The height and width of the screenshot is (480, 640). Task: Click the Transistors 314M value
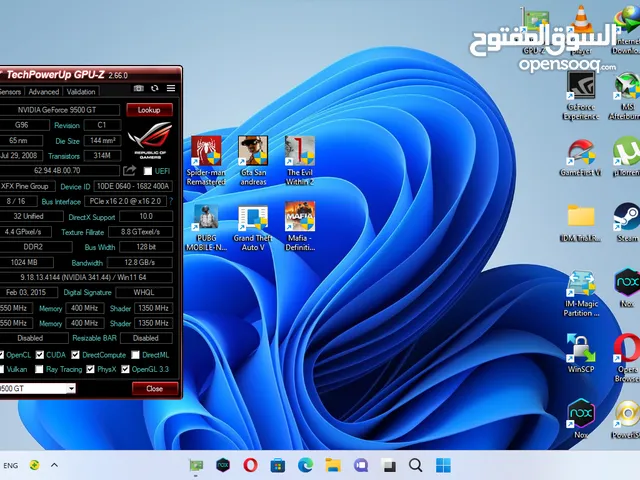102,156
